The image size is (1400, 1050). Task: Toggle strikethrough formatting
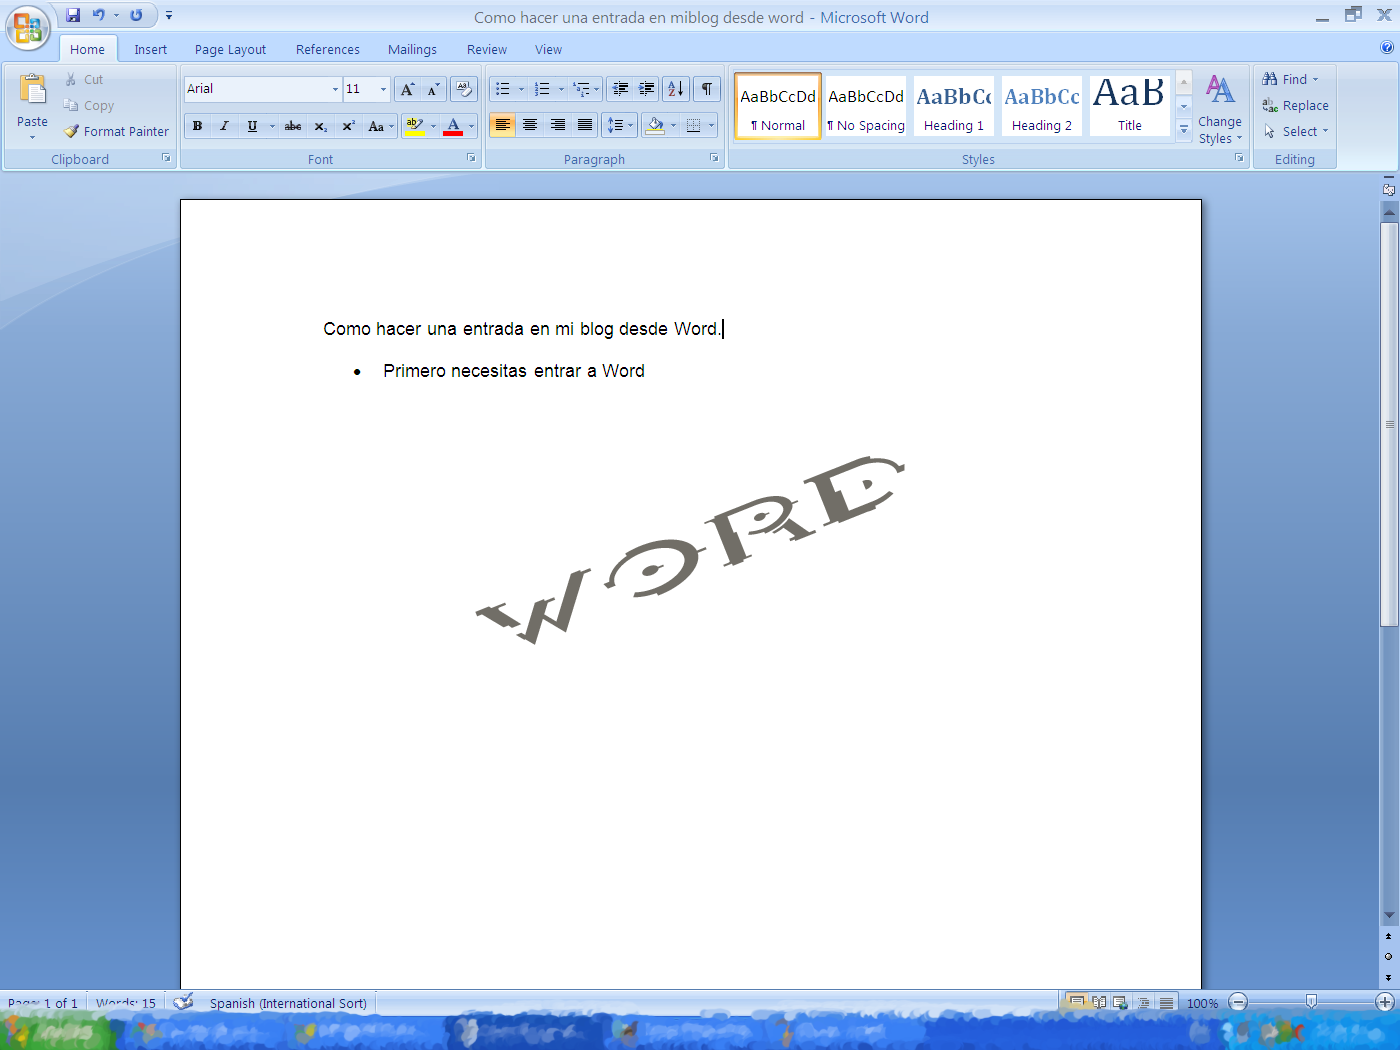coord(293,126)
